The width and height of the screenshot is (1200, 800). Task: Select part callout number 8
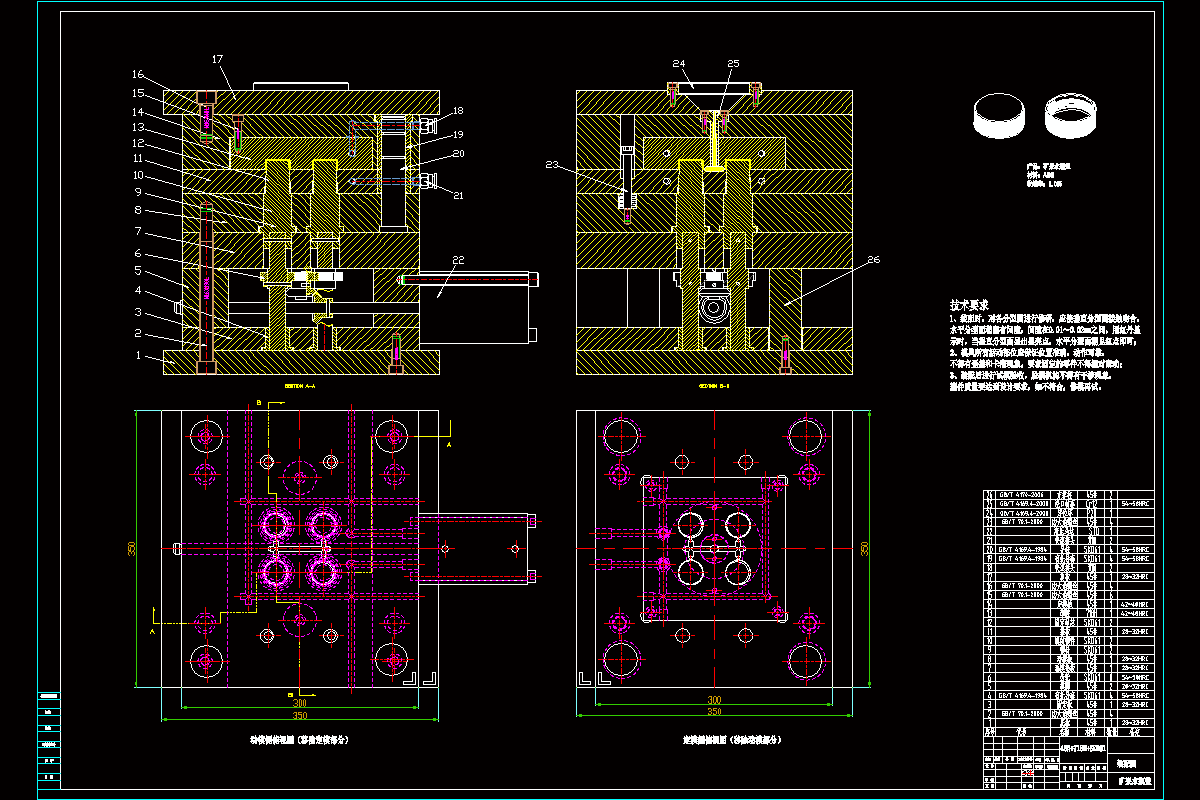[139, 210]
